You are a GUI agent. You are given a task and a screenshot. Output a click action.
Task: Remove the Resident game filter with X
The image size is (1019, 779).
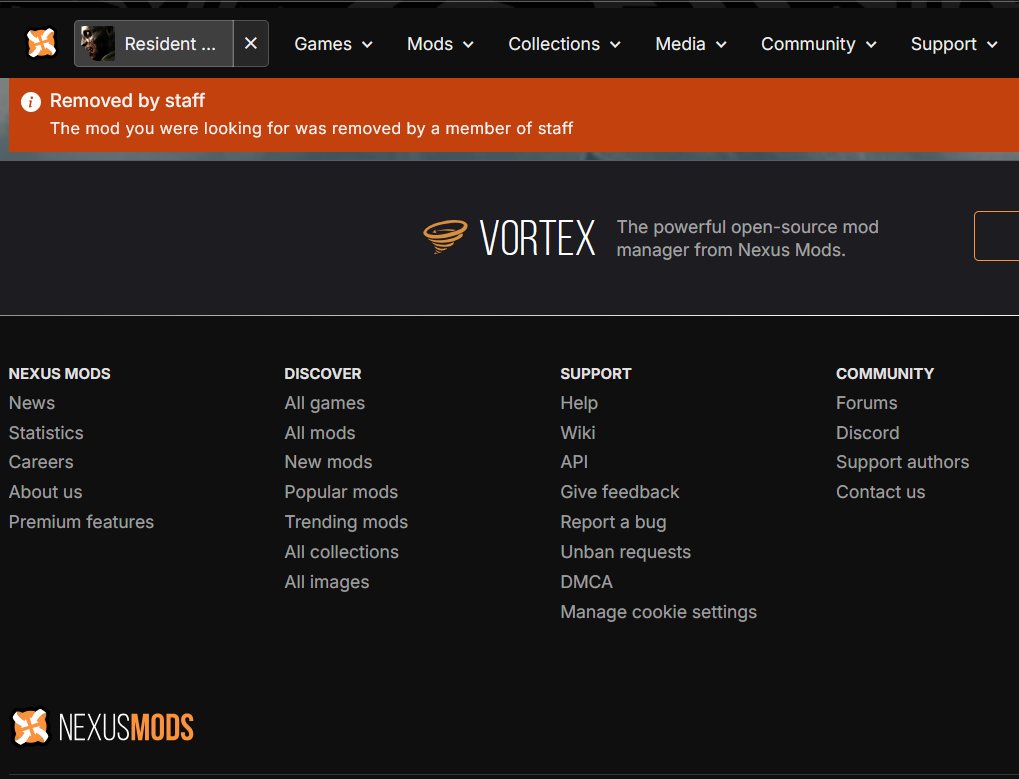251,44
